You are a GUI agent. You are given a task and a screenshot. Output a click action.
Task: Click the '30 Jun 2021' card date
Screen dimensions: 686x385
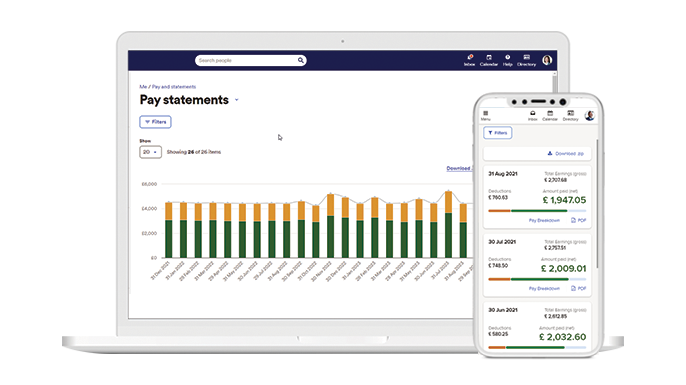tap(503, 310)
